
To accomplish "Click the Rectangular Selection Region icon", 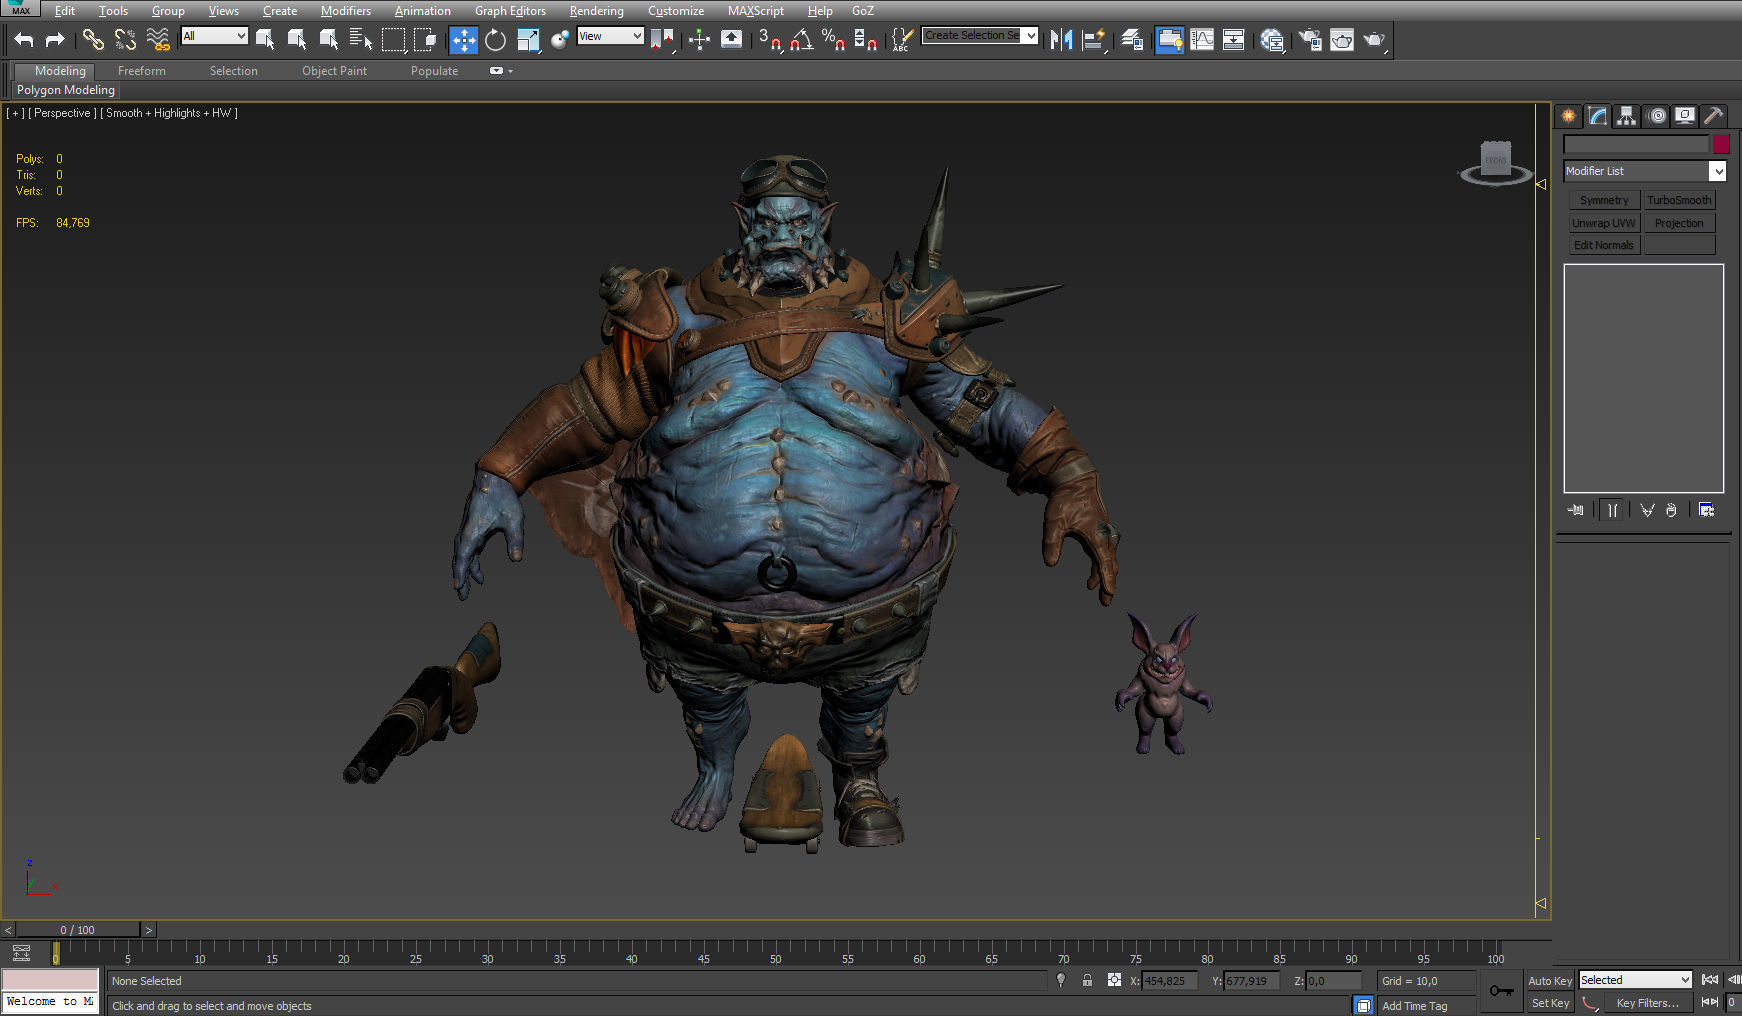I will tap(393, 39).
